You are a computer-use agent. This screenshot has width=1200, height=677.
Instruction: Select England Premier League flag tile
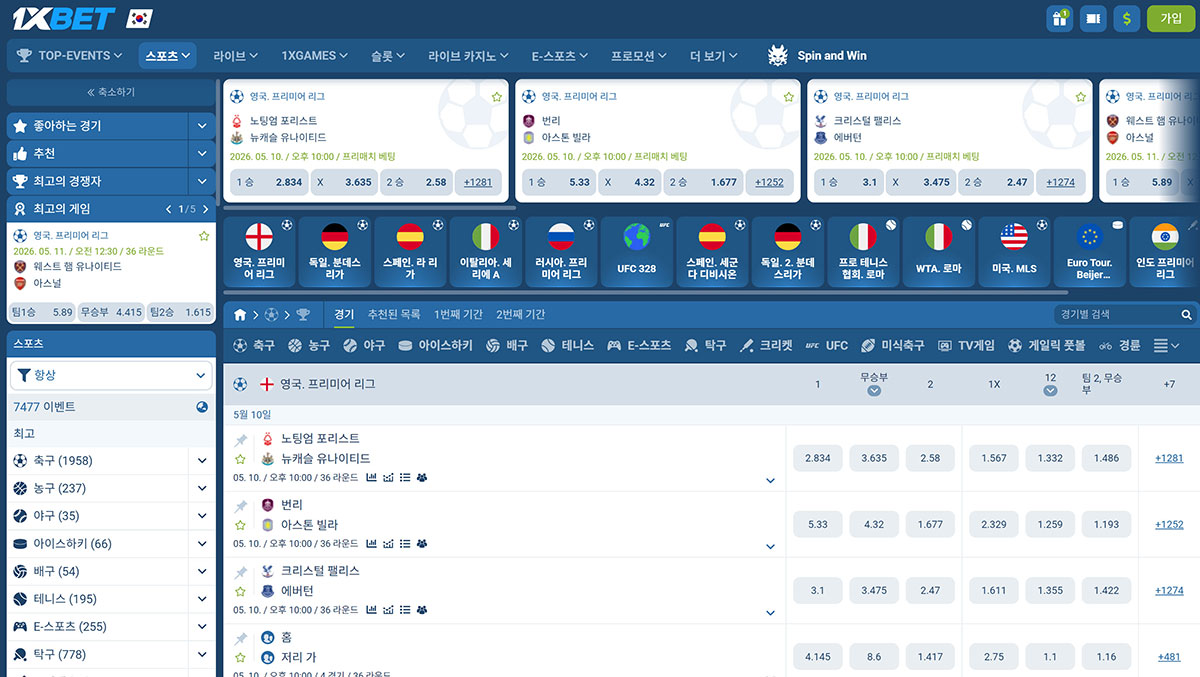[x=259, y=251]
